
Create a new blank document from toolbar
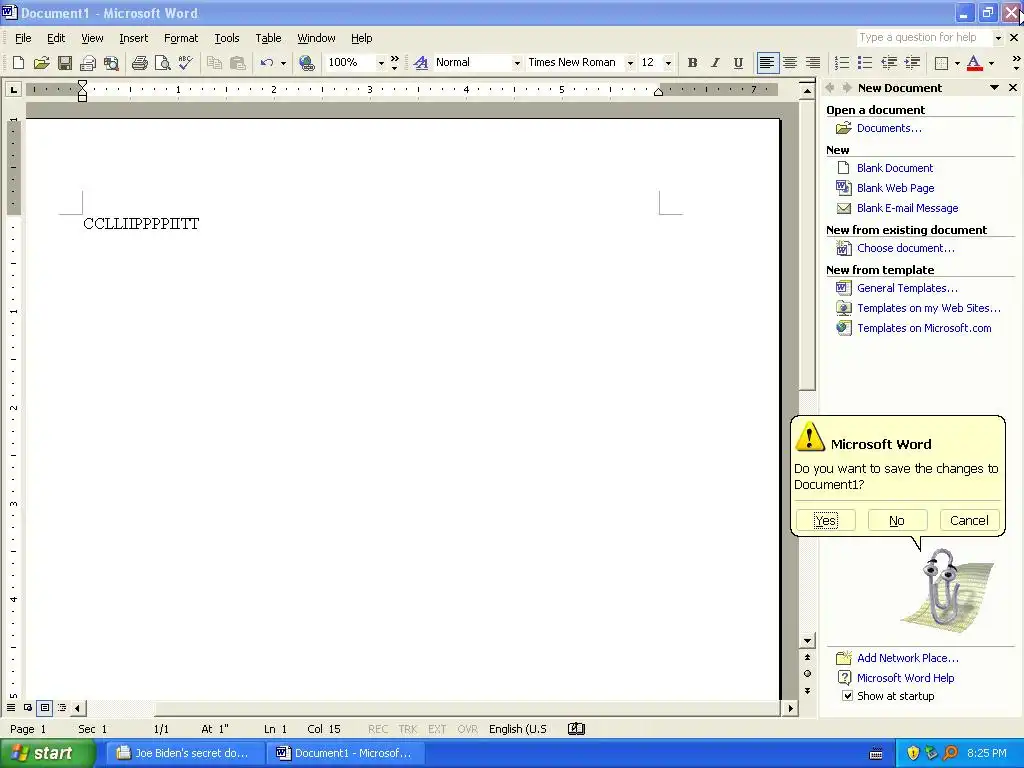(18, 63)
